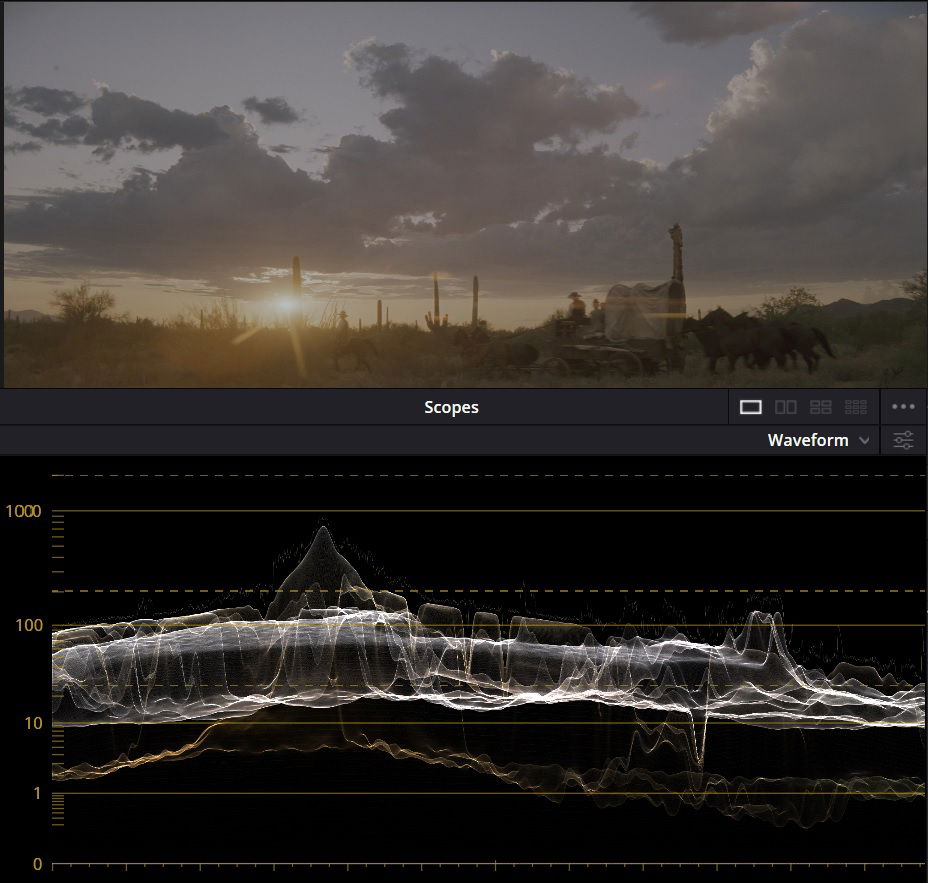Click the Waveform scope type label
The image size is (928, 883).
tap(807, 440)
